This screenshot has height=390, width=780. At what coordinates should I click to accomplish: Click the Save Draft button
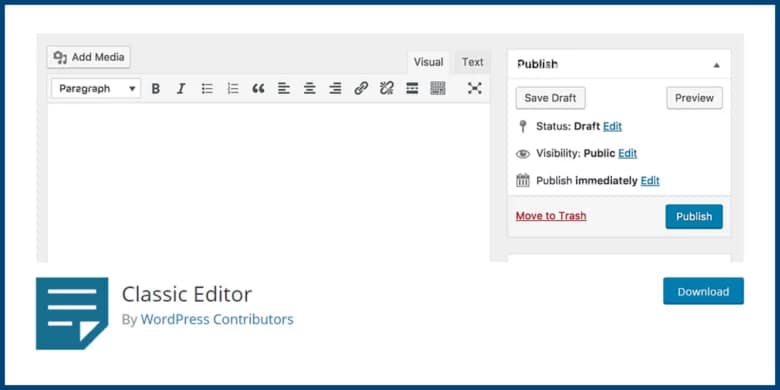[550, 98]
